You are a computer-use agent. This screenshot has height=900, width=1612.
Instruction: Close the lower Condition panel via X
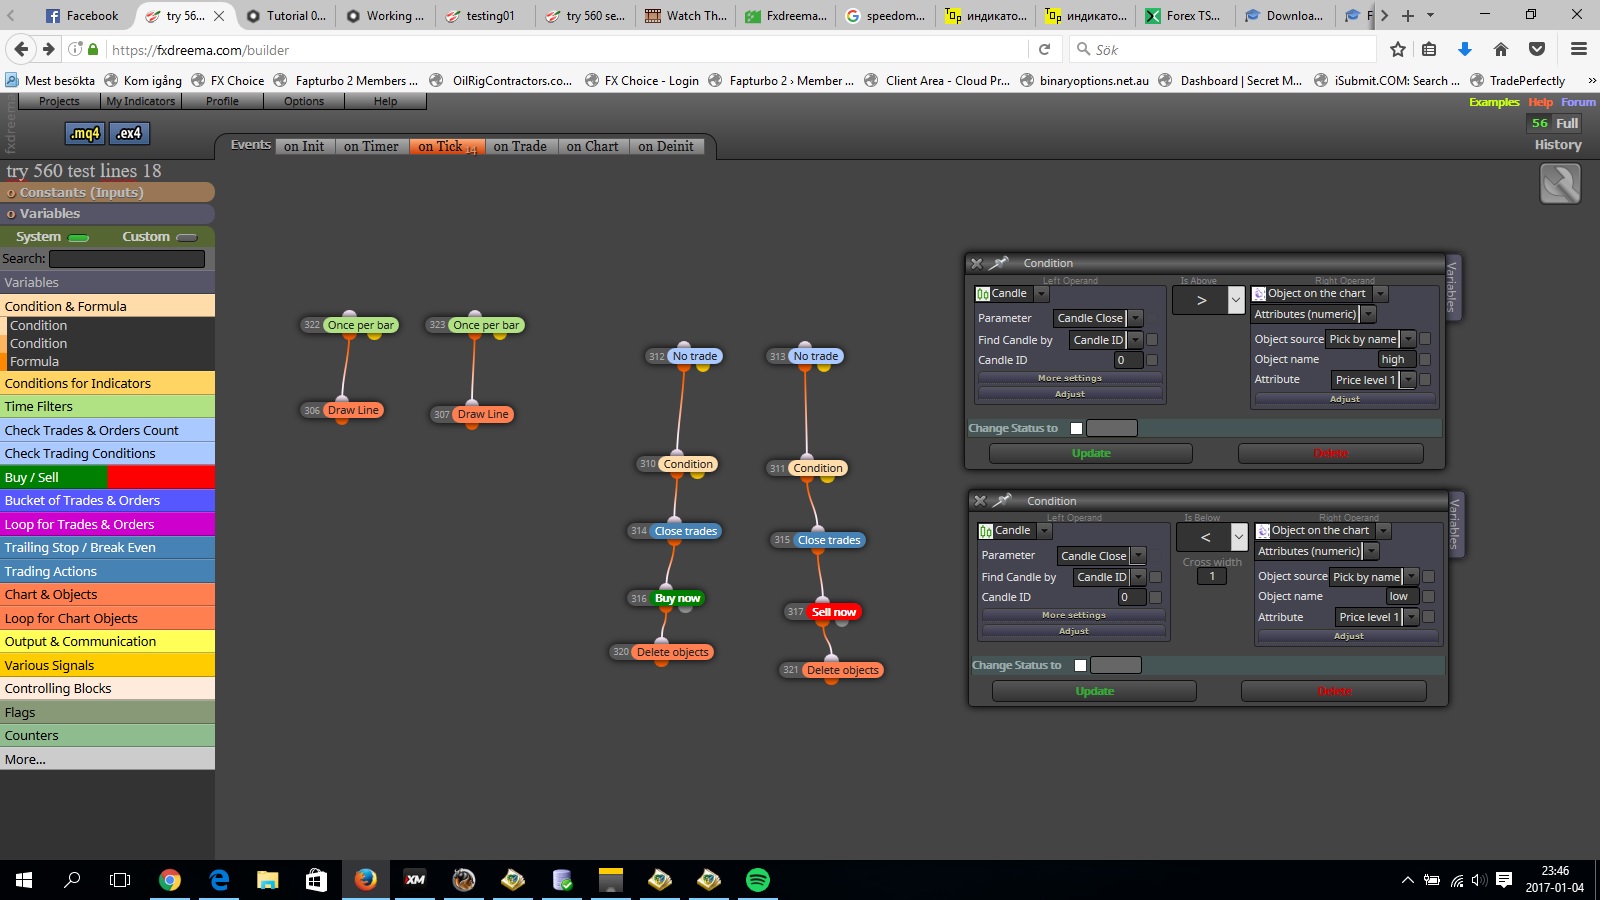pos(980,501)
